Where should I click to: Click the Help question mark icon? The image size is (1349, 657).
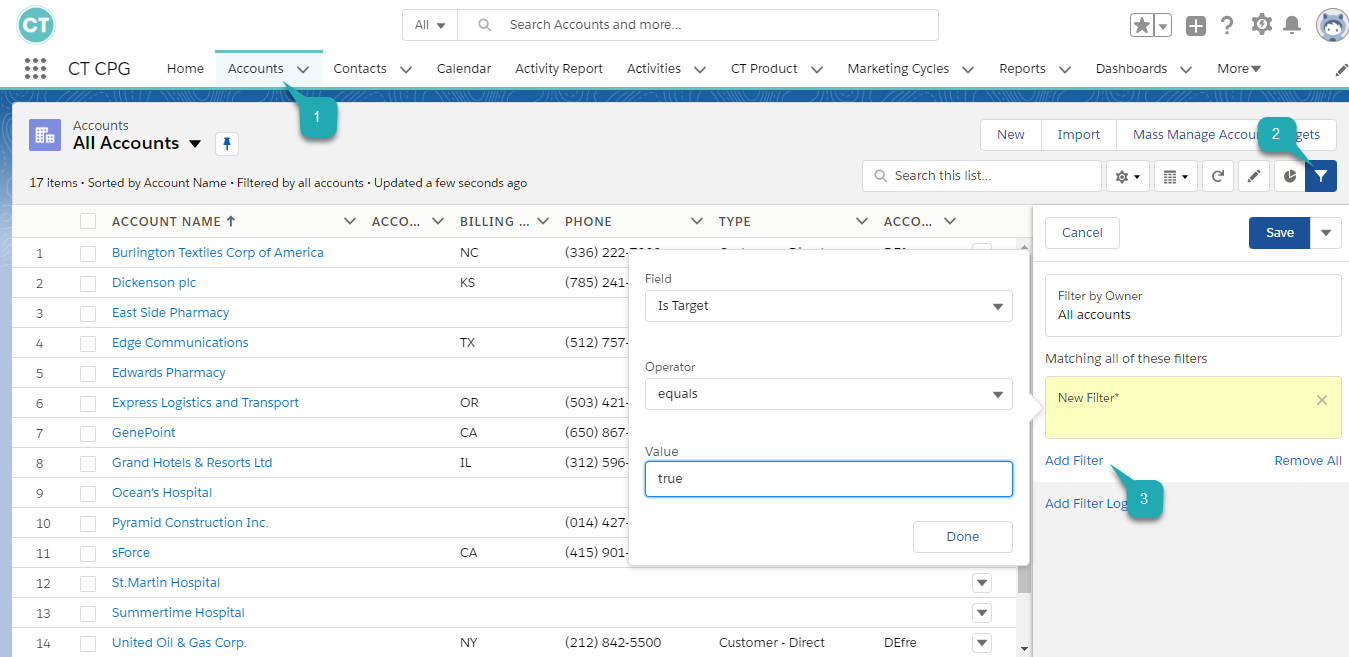point(1227,25)
